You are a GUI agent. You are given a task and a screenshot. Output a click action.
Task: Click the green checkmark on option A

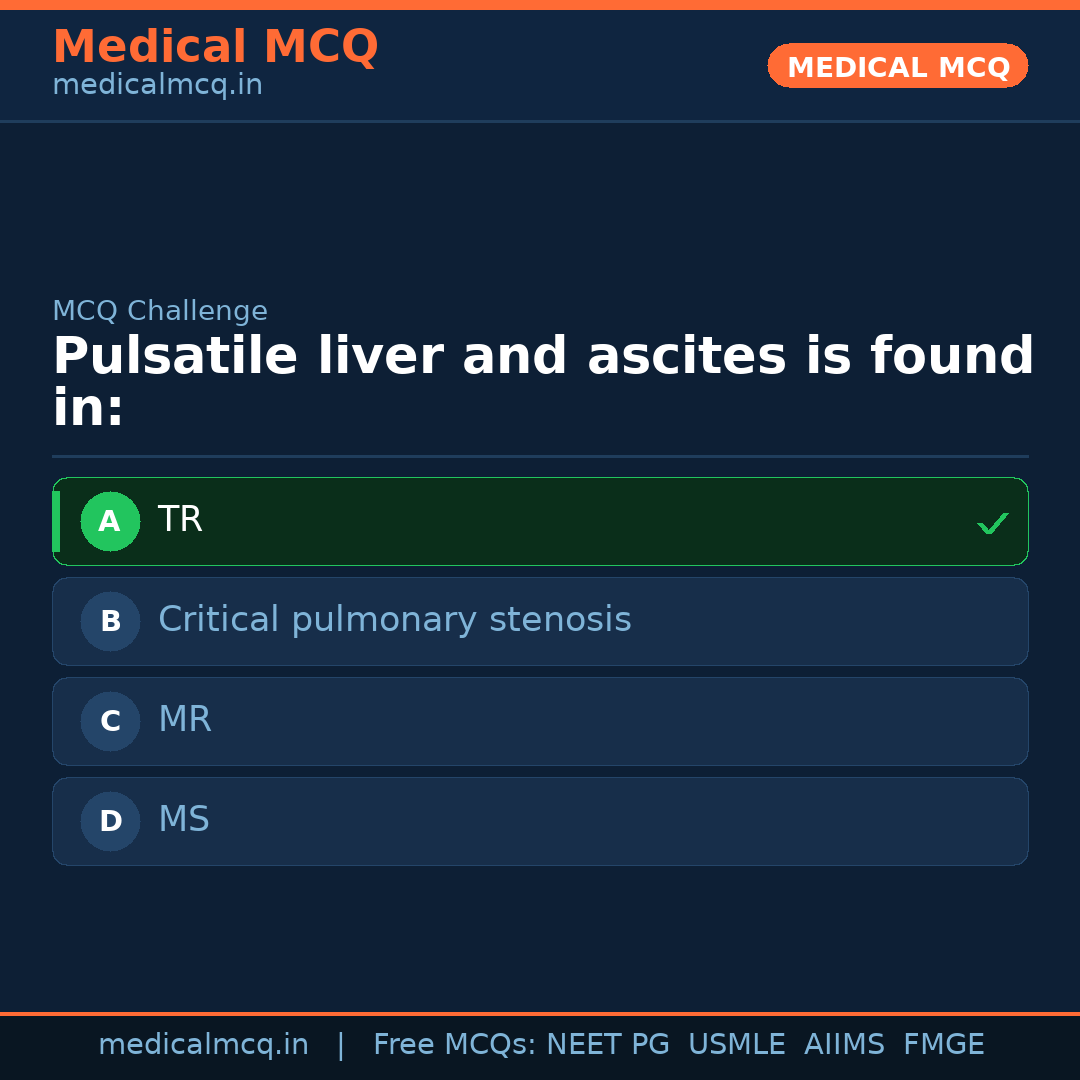(992, 521)
